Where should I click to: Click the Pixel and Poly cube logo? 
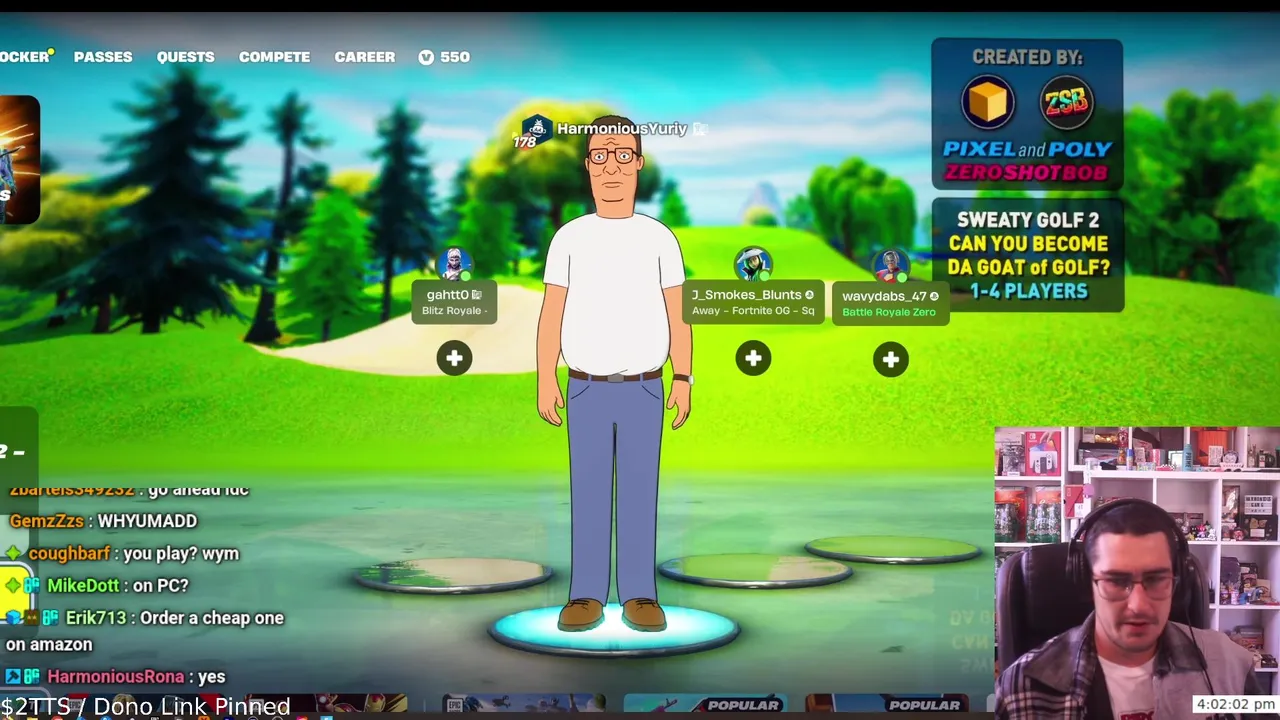click(x=988, y=102)
